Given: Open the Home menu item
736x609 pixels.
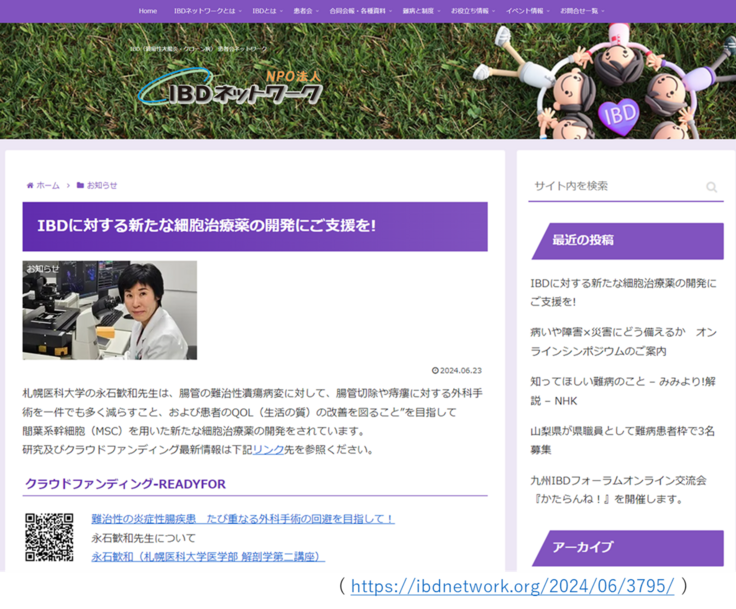Looking at the screenshot, I should [147, 11].
